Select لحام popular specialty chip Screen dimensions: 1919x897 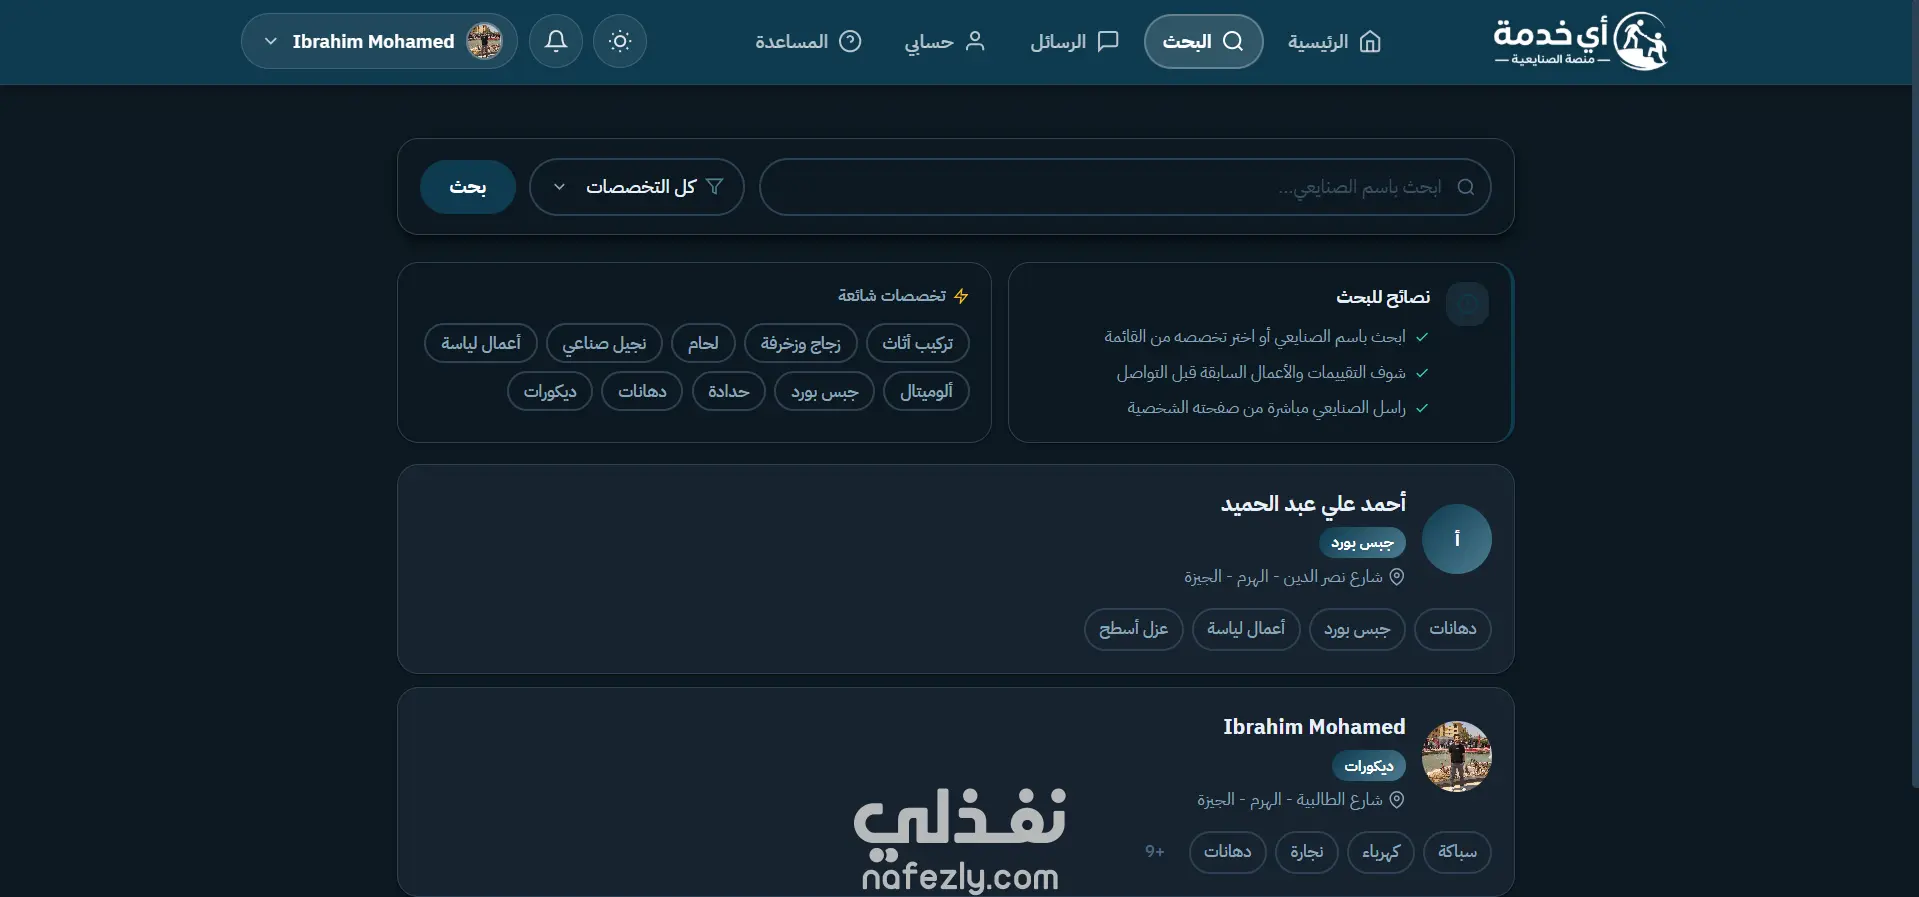pyautogui.click(x=703, y=343)
